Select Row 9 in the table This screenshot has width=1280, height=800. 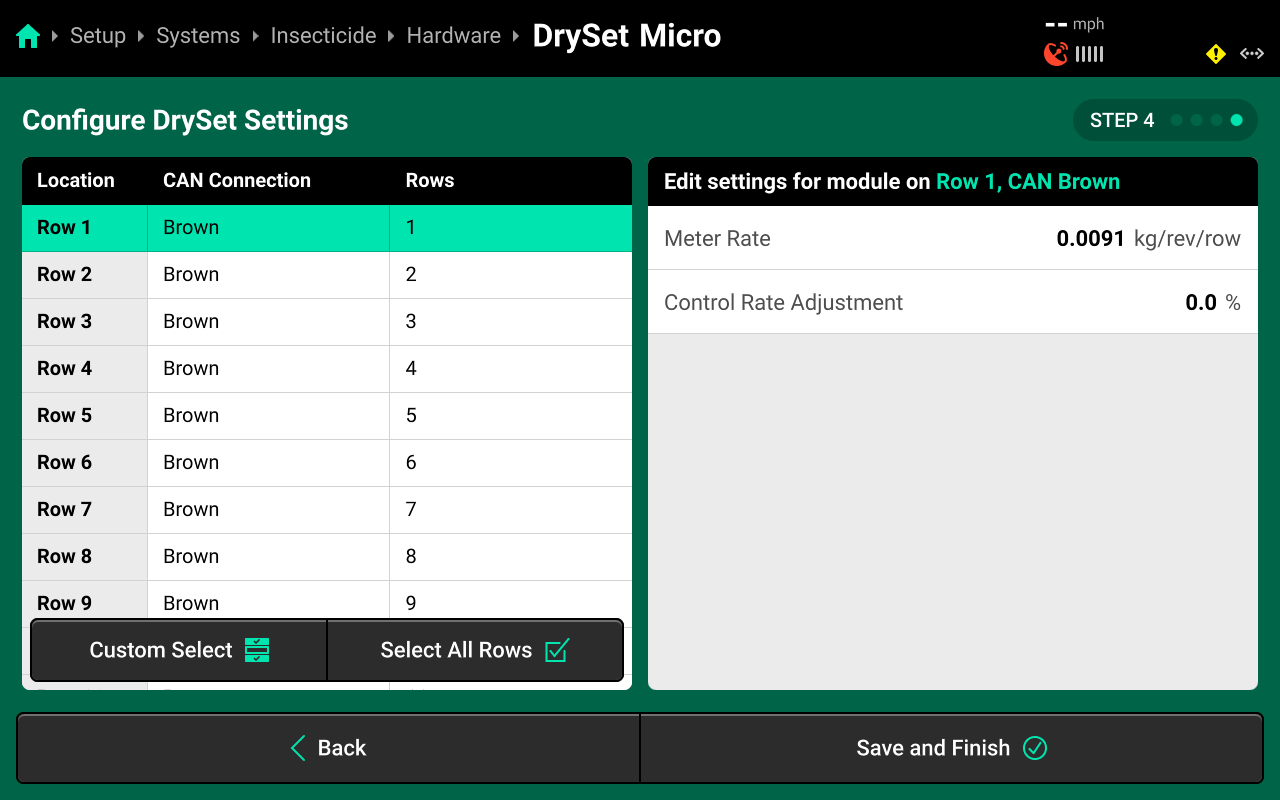point(327,600)
